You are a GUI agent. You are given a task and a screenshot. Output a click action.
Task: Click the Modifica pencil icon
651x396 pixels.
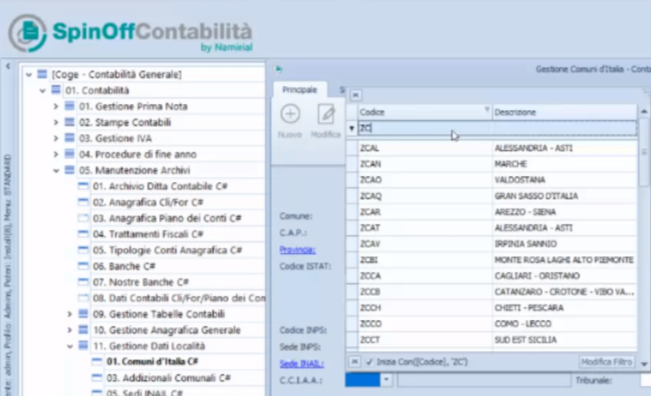click(326, 114)
